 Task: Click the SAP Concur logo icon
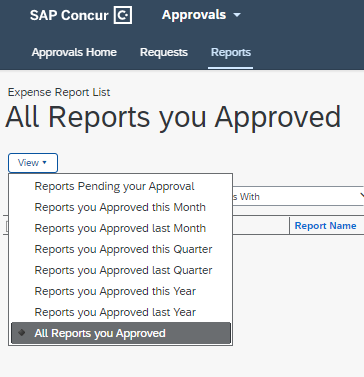pos(123,15)
